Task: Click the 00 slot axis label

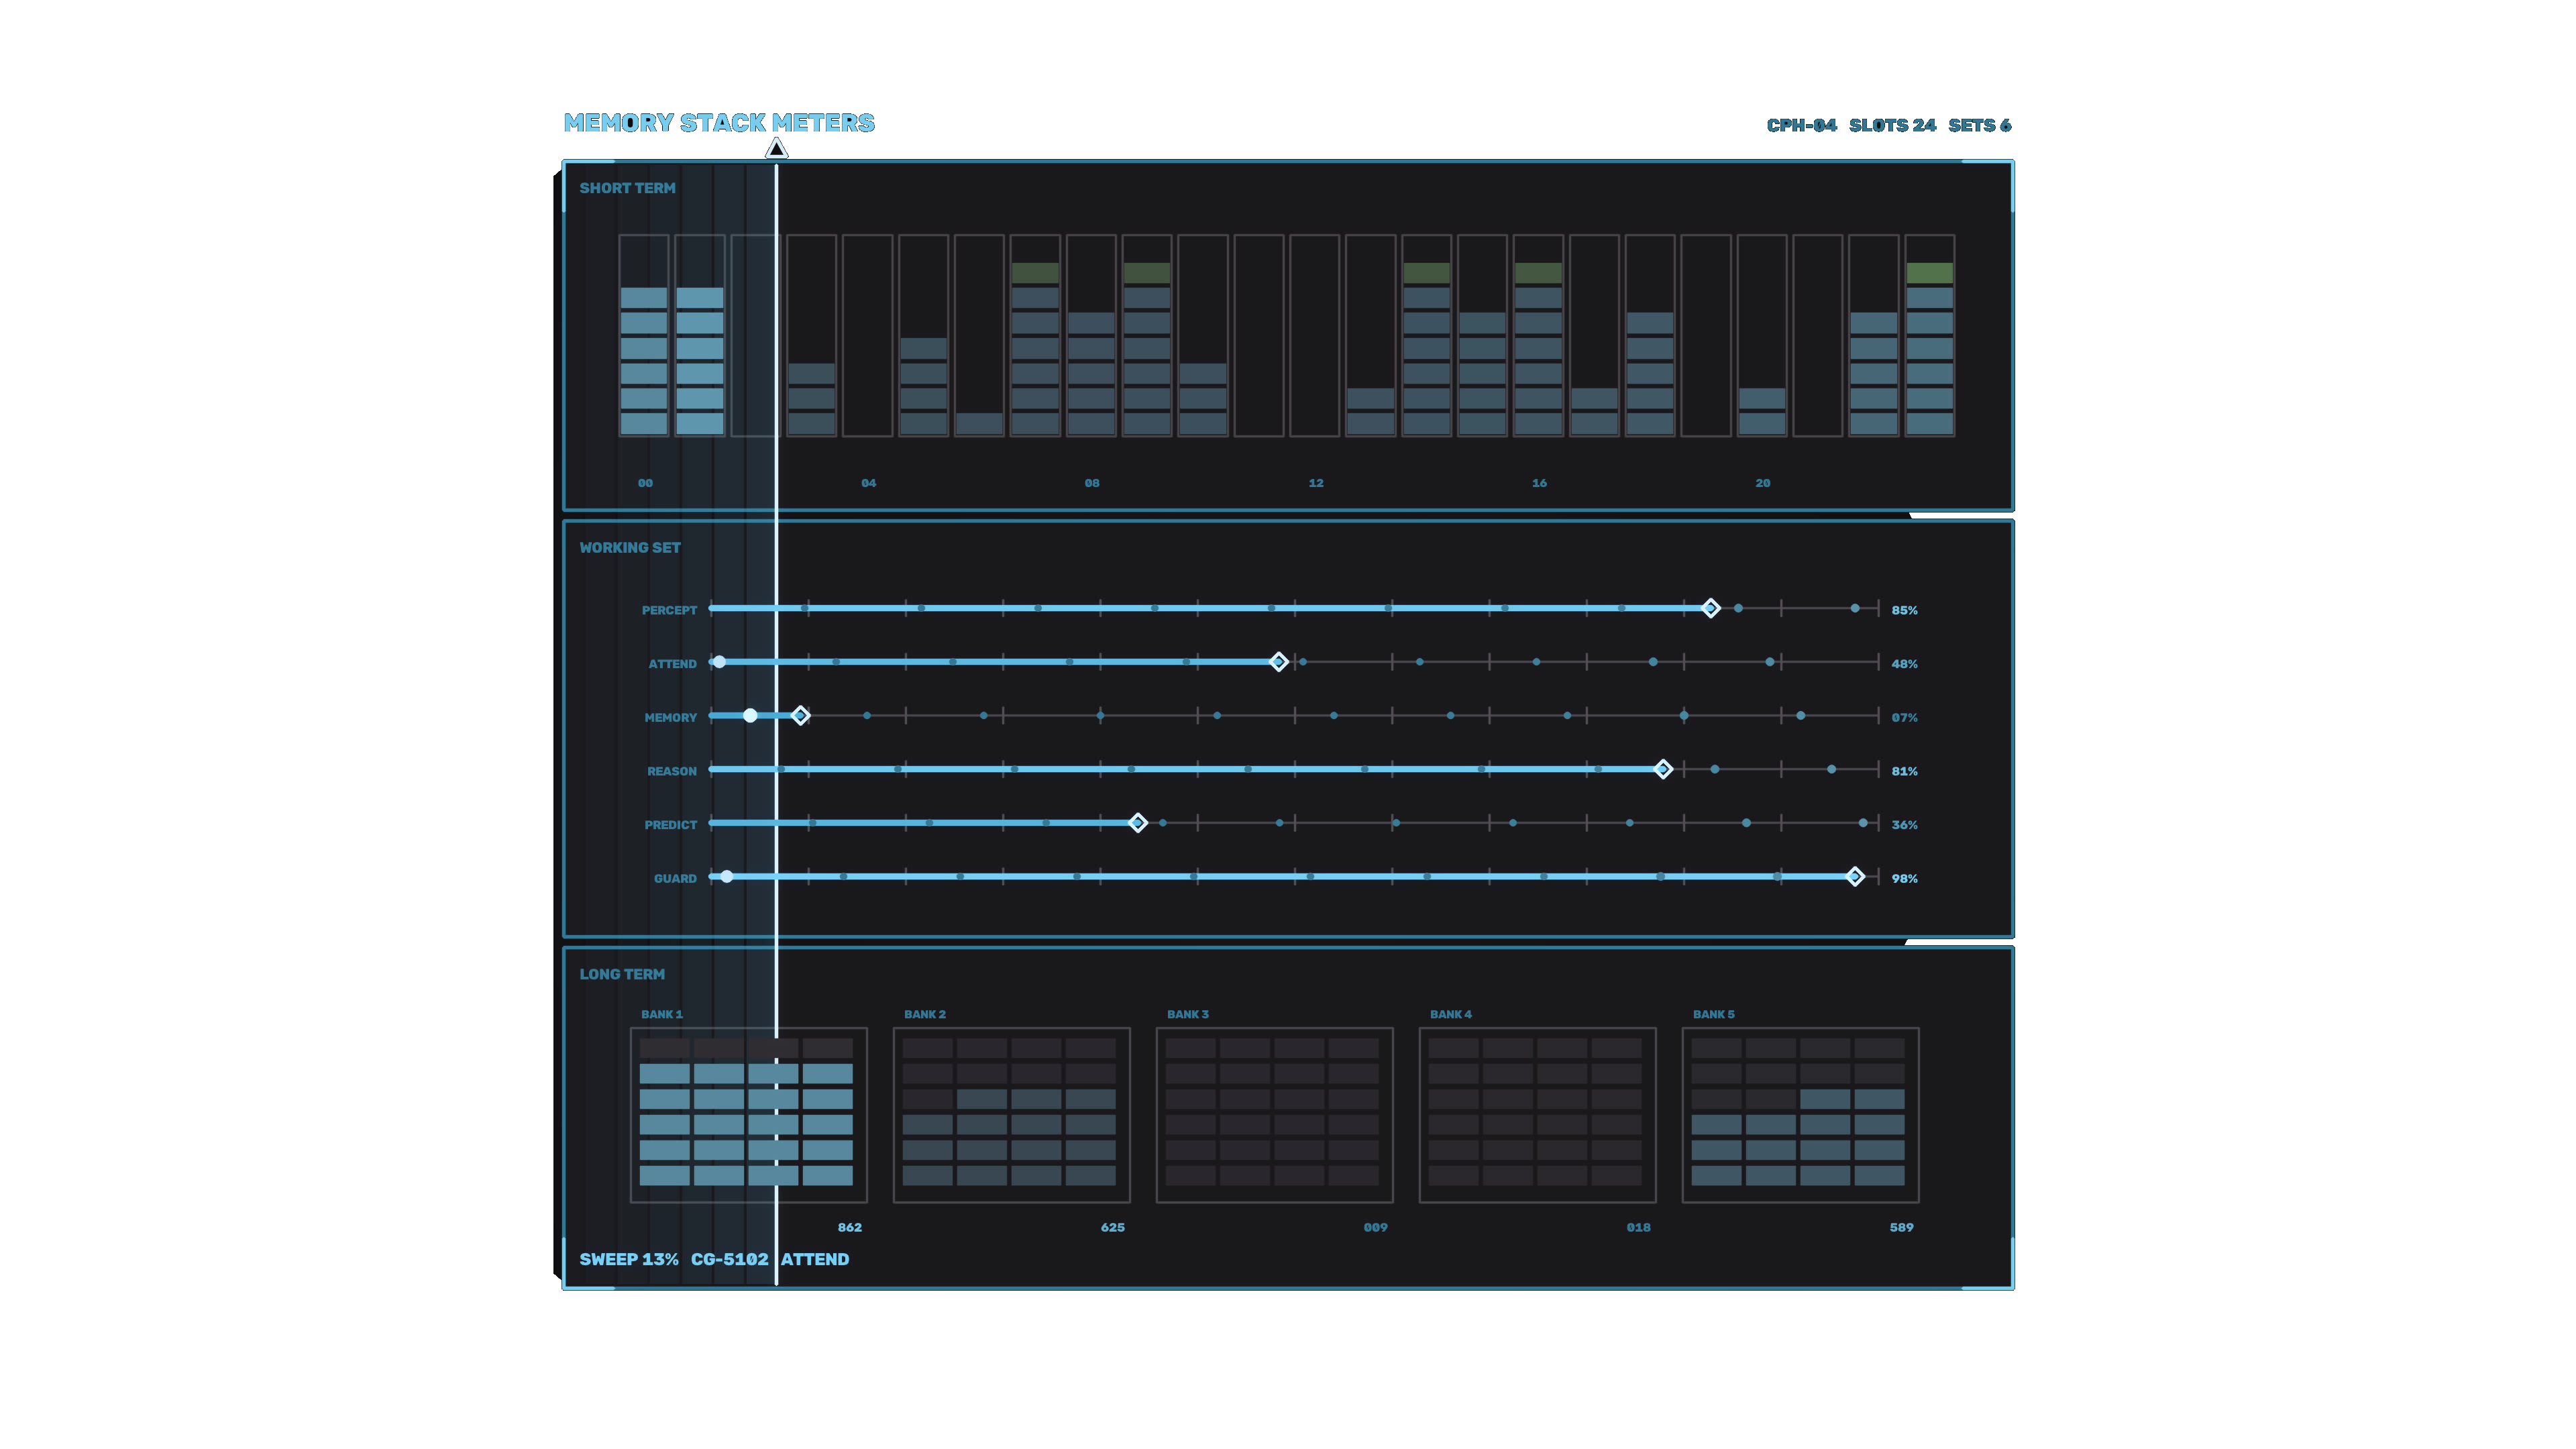Action: click(x=645, y=483)
